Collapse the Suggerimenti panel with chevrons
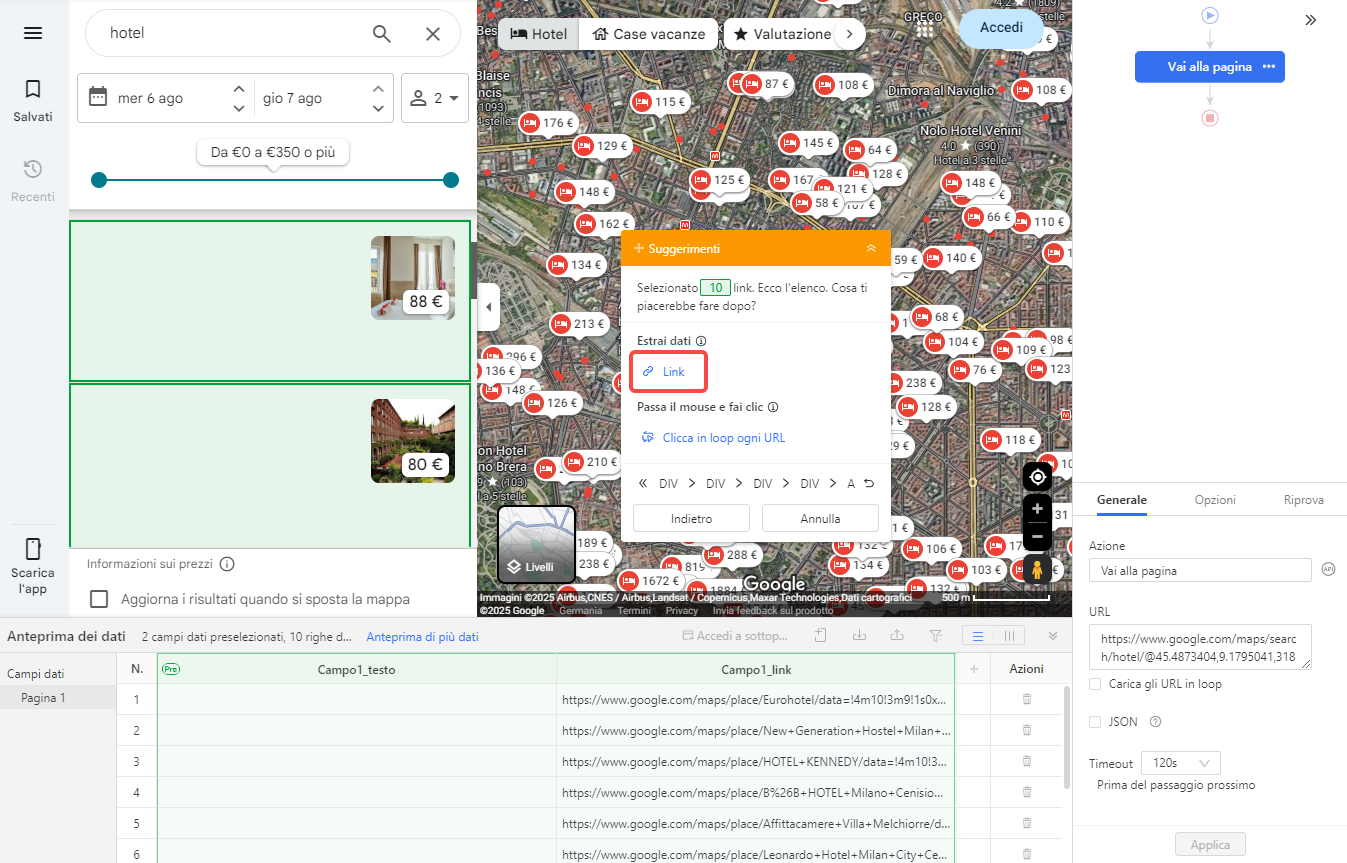The image size is (1347, 863). click(871, 248)
